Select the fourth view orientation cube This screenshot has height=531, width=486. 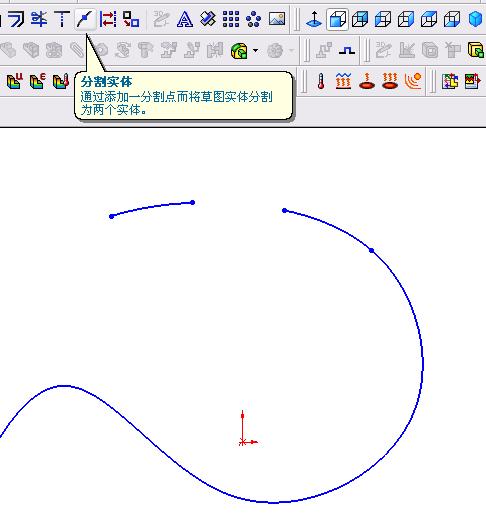(406, 19)
